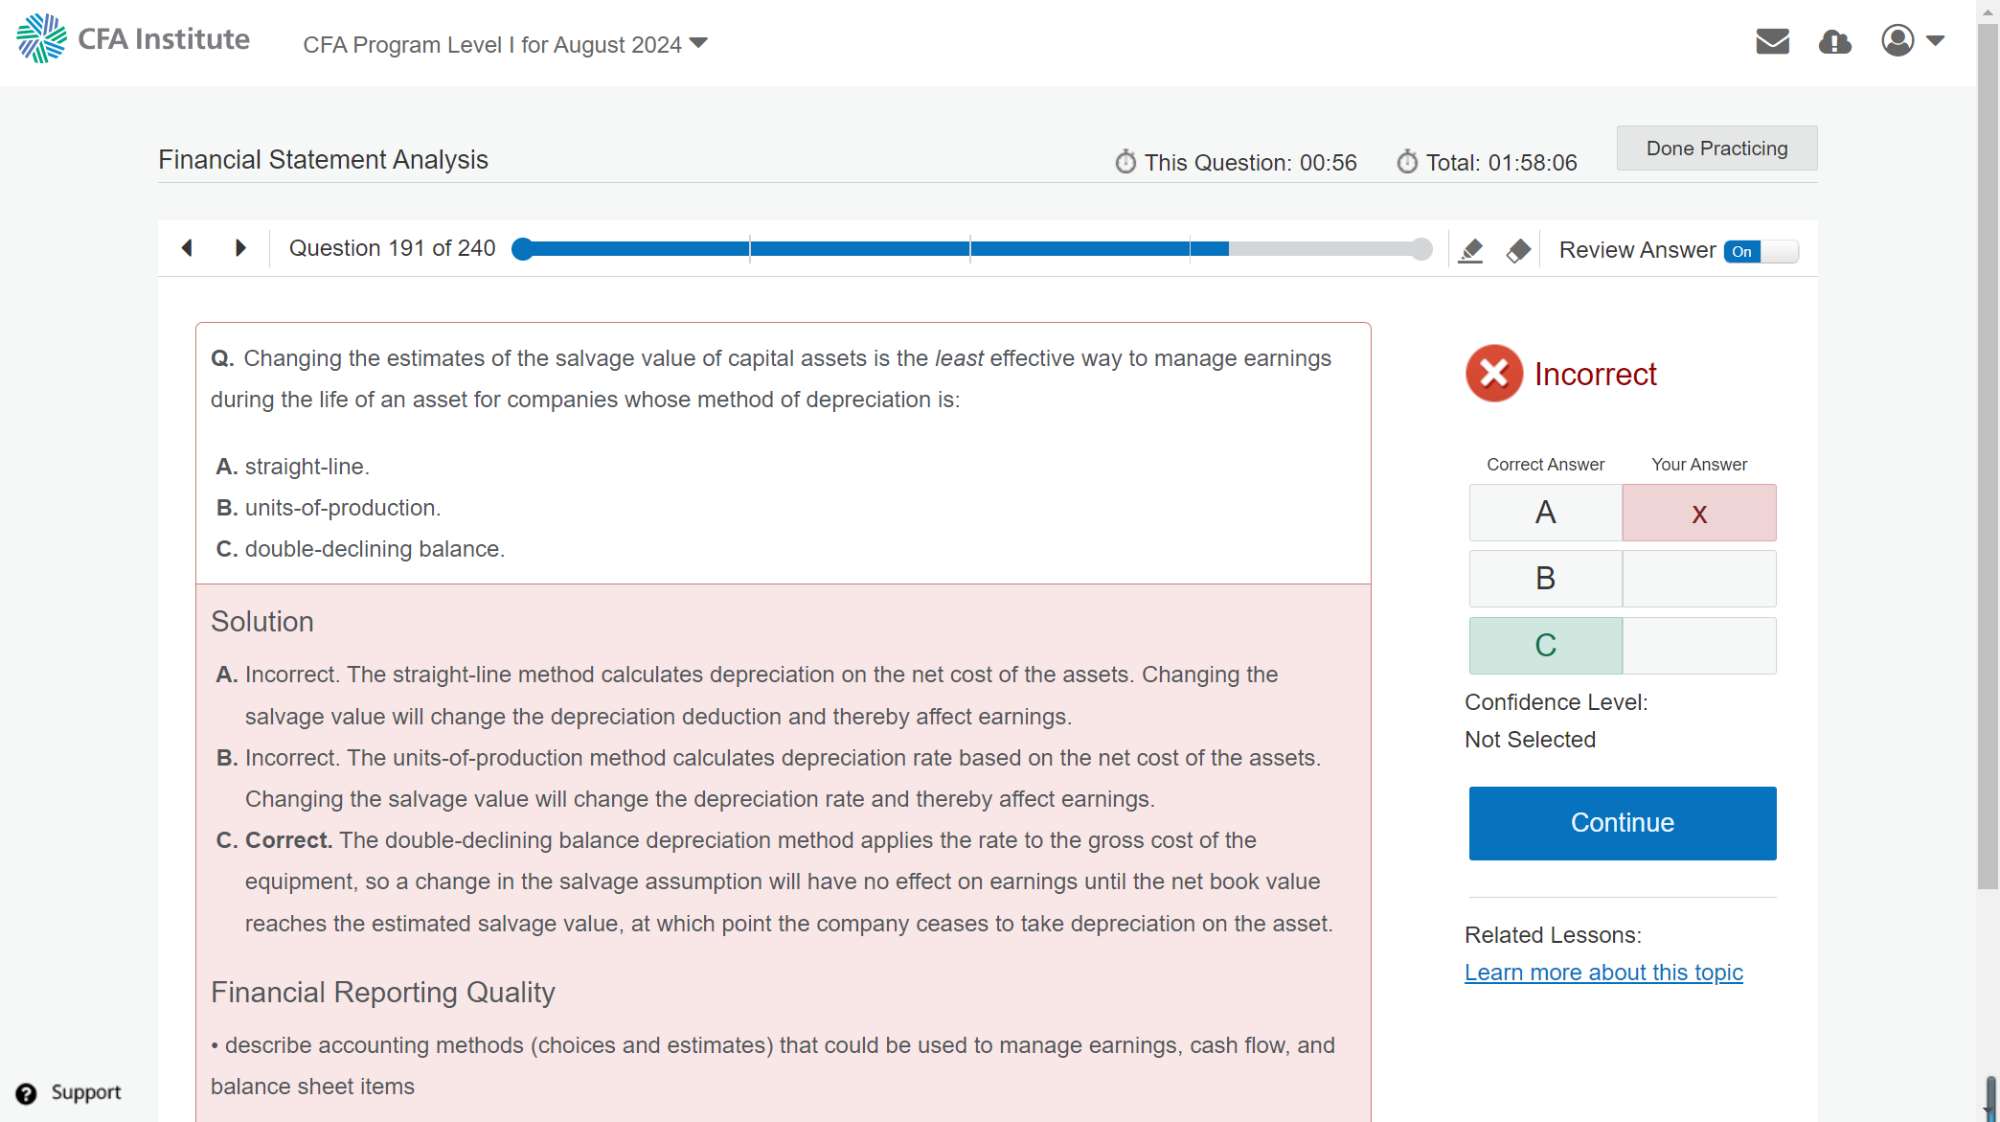
Task: Click Your Answer cell for B
Action: (1699, 579)
